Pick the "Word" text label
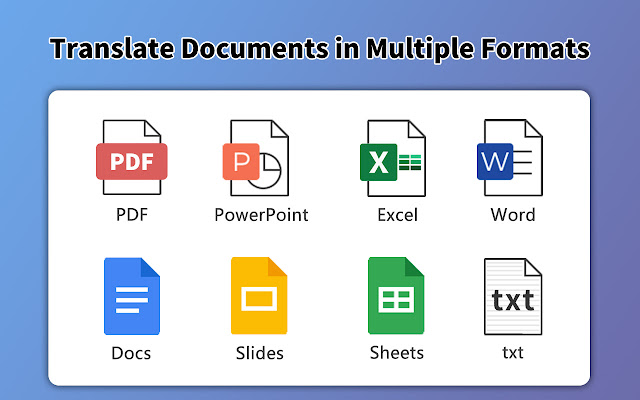Image resolution: width=640 pixels, height=400 pixels. 513,215
